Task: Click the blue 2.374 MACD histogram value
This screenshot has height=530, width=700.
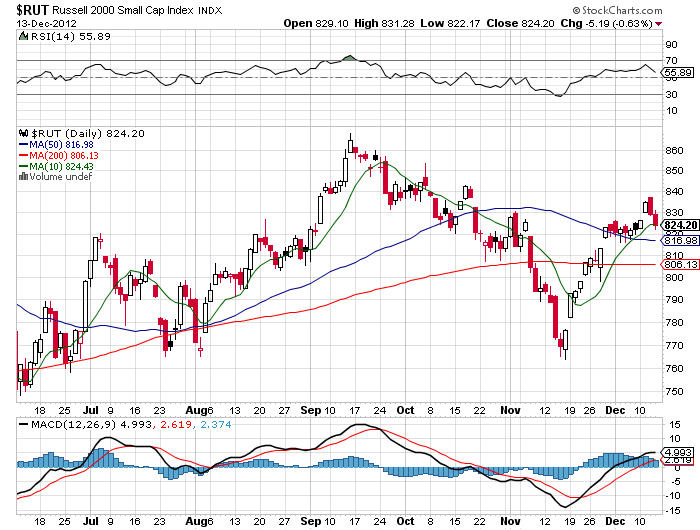Action: tap(216, 424)
